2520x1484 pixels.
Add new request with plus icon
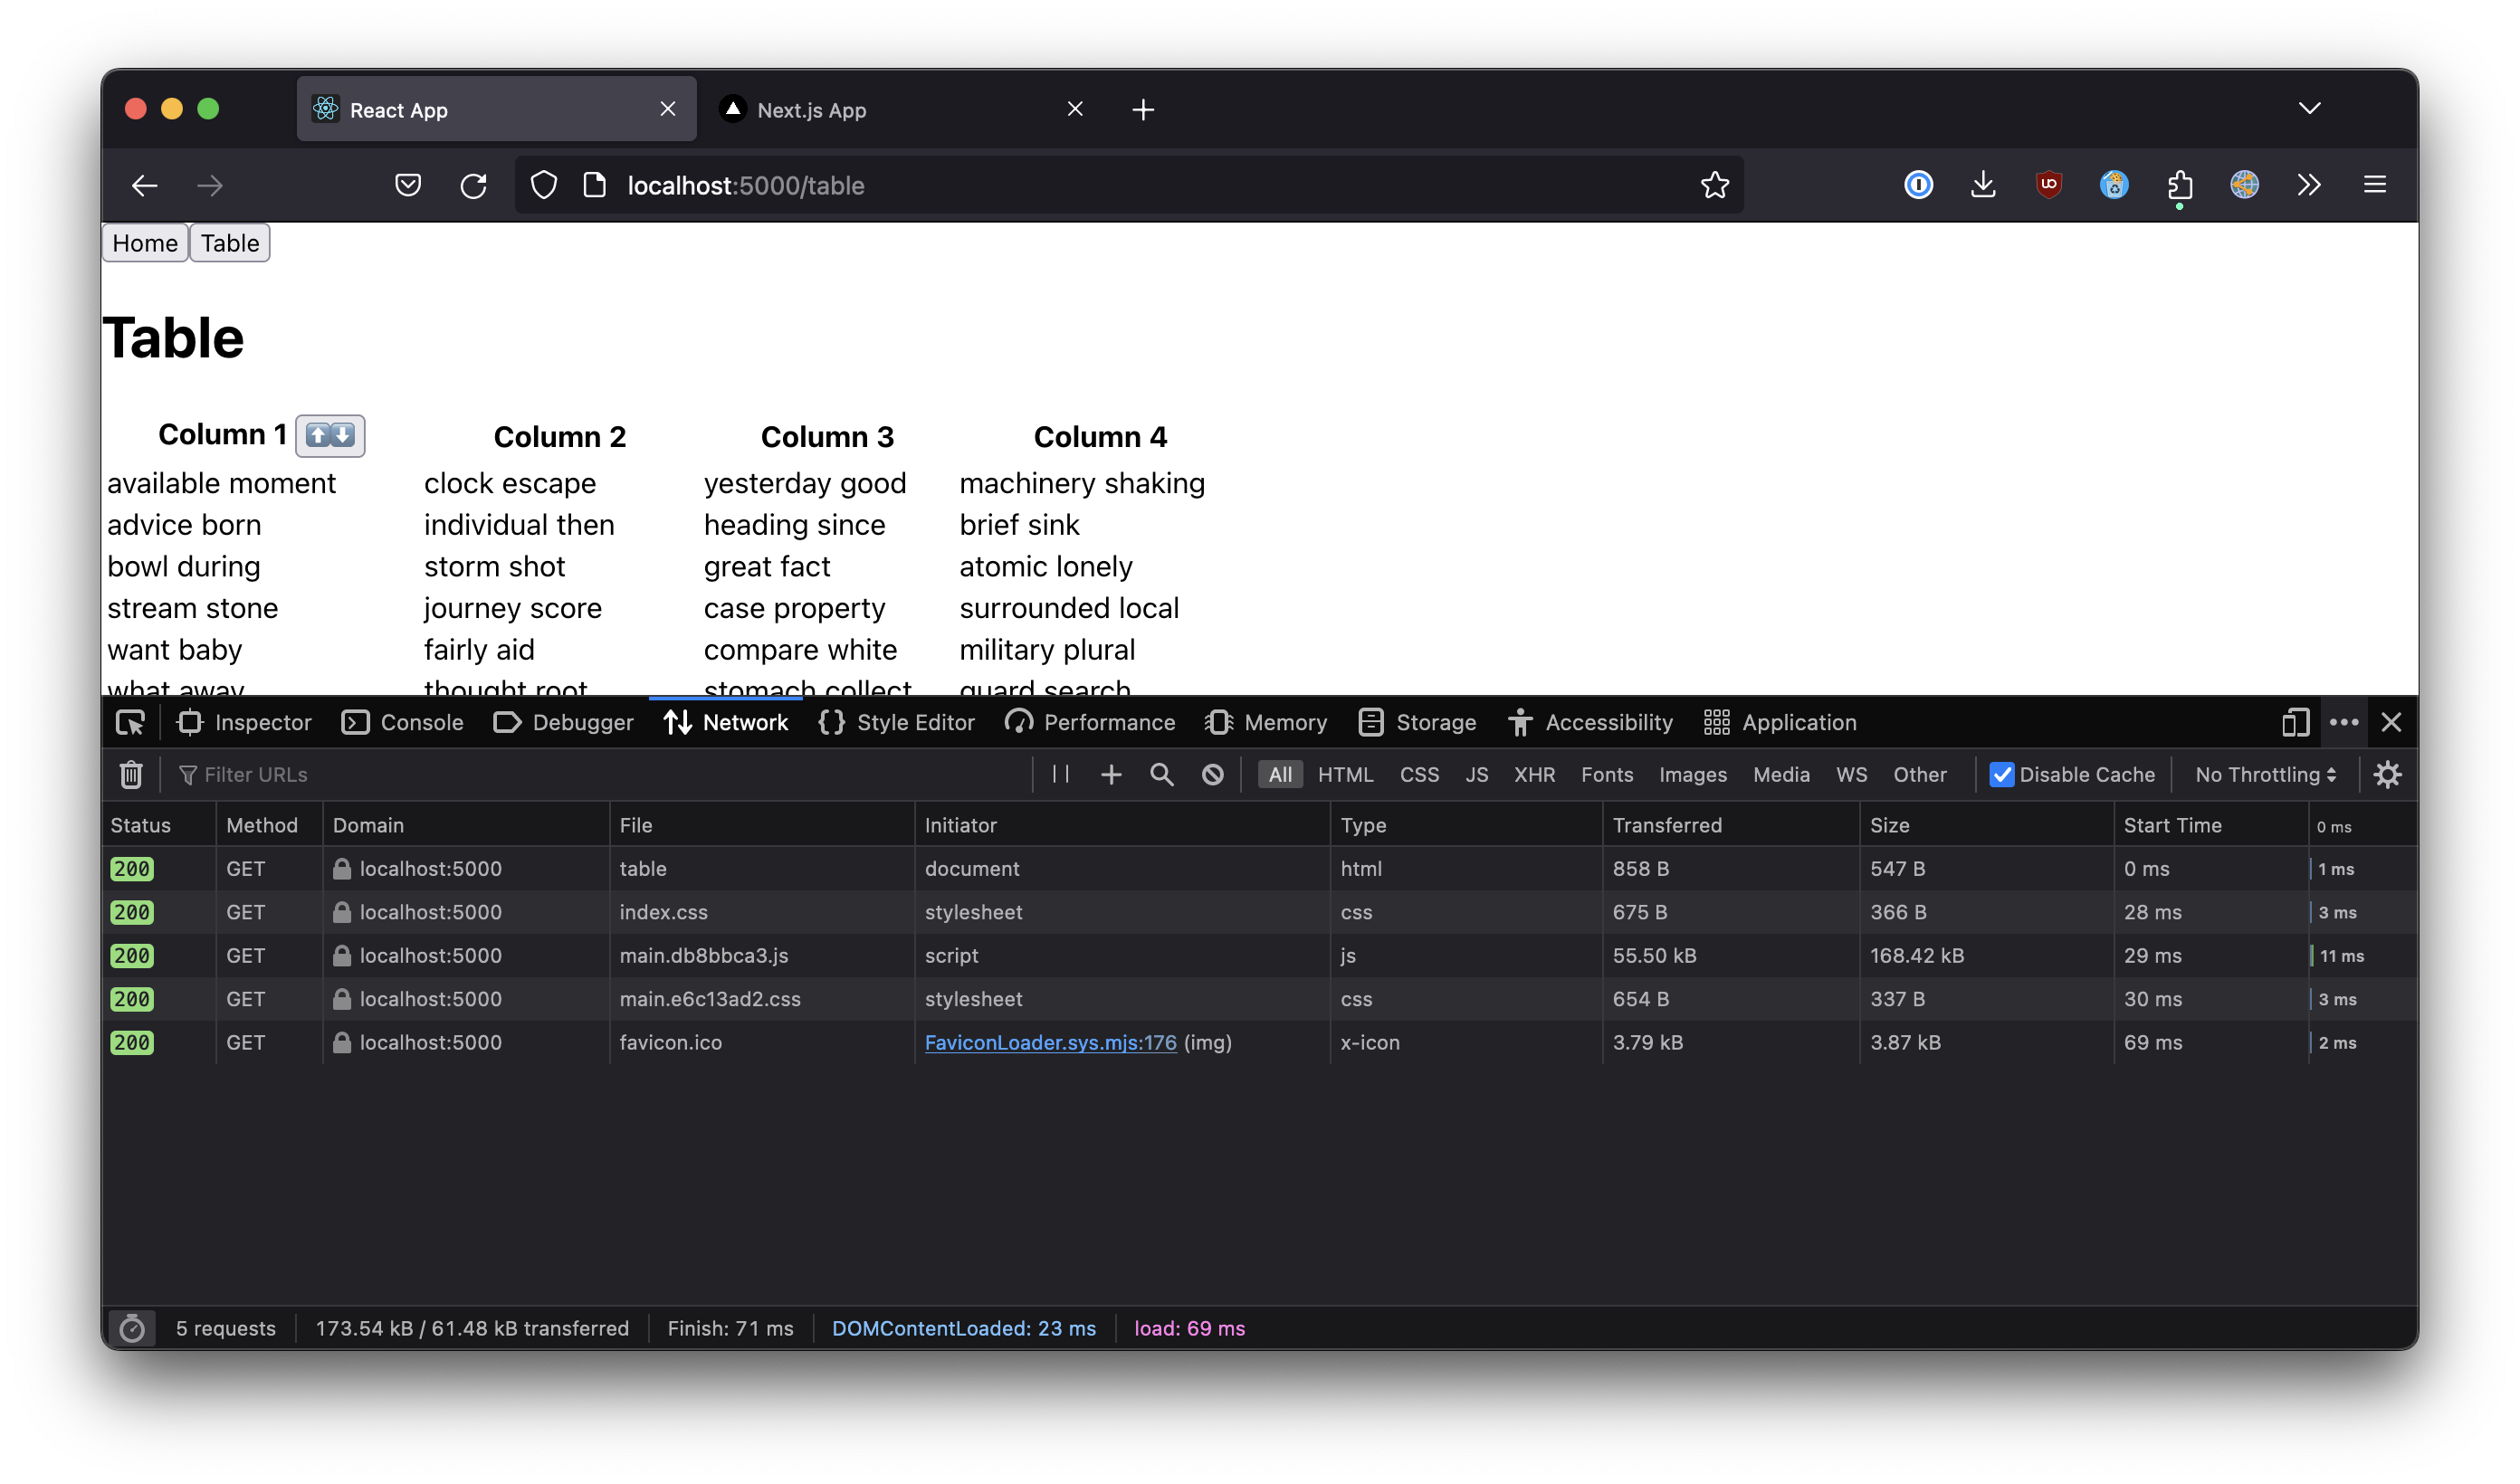[1111, 774]
